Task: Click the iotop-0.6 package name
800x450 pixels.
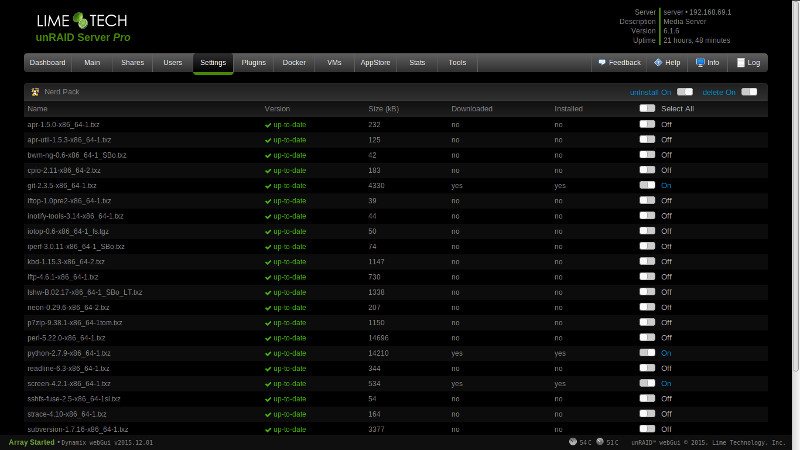Action: point(68,232)
